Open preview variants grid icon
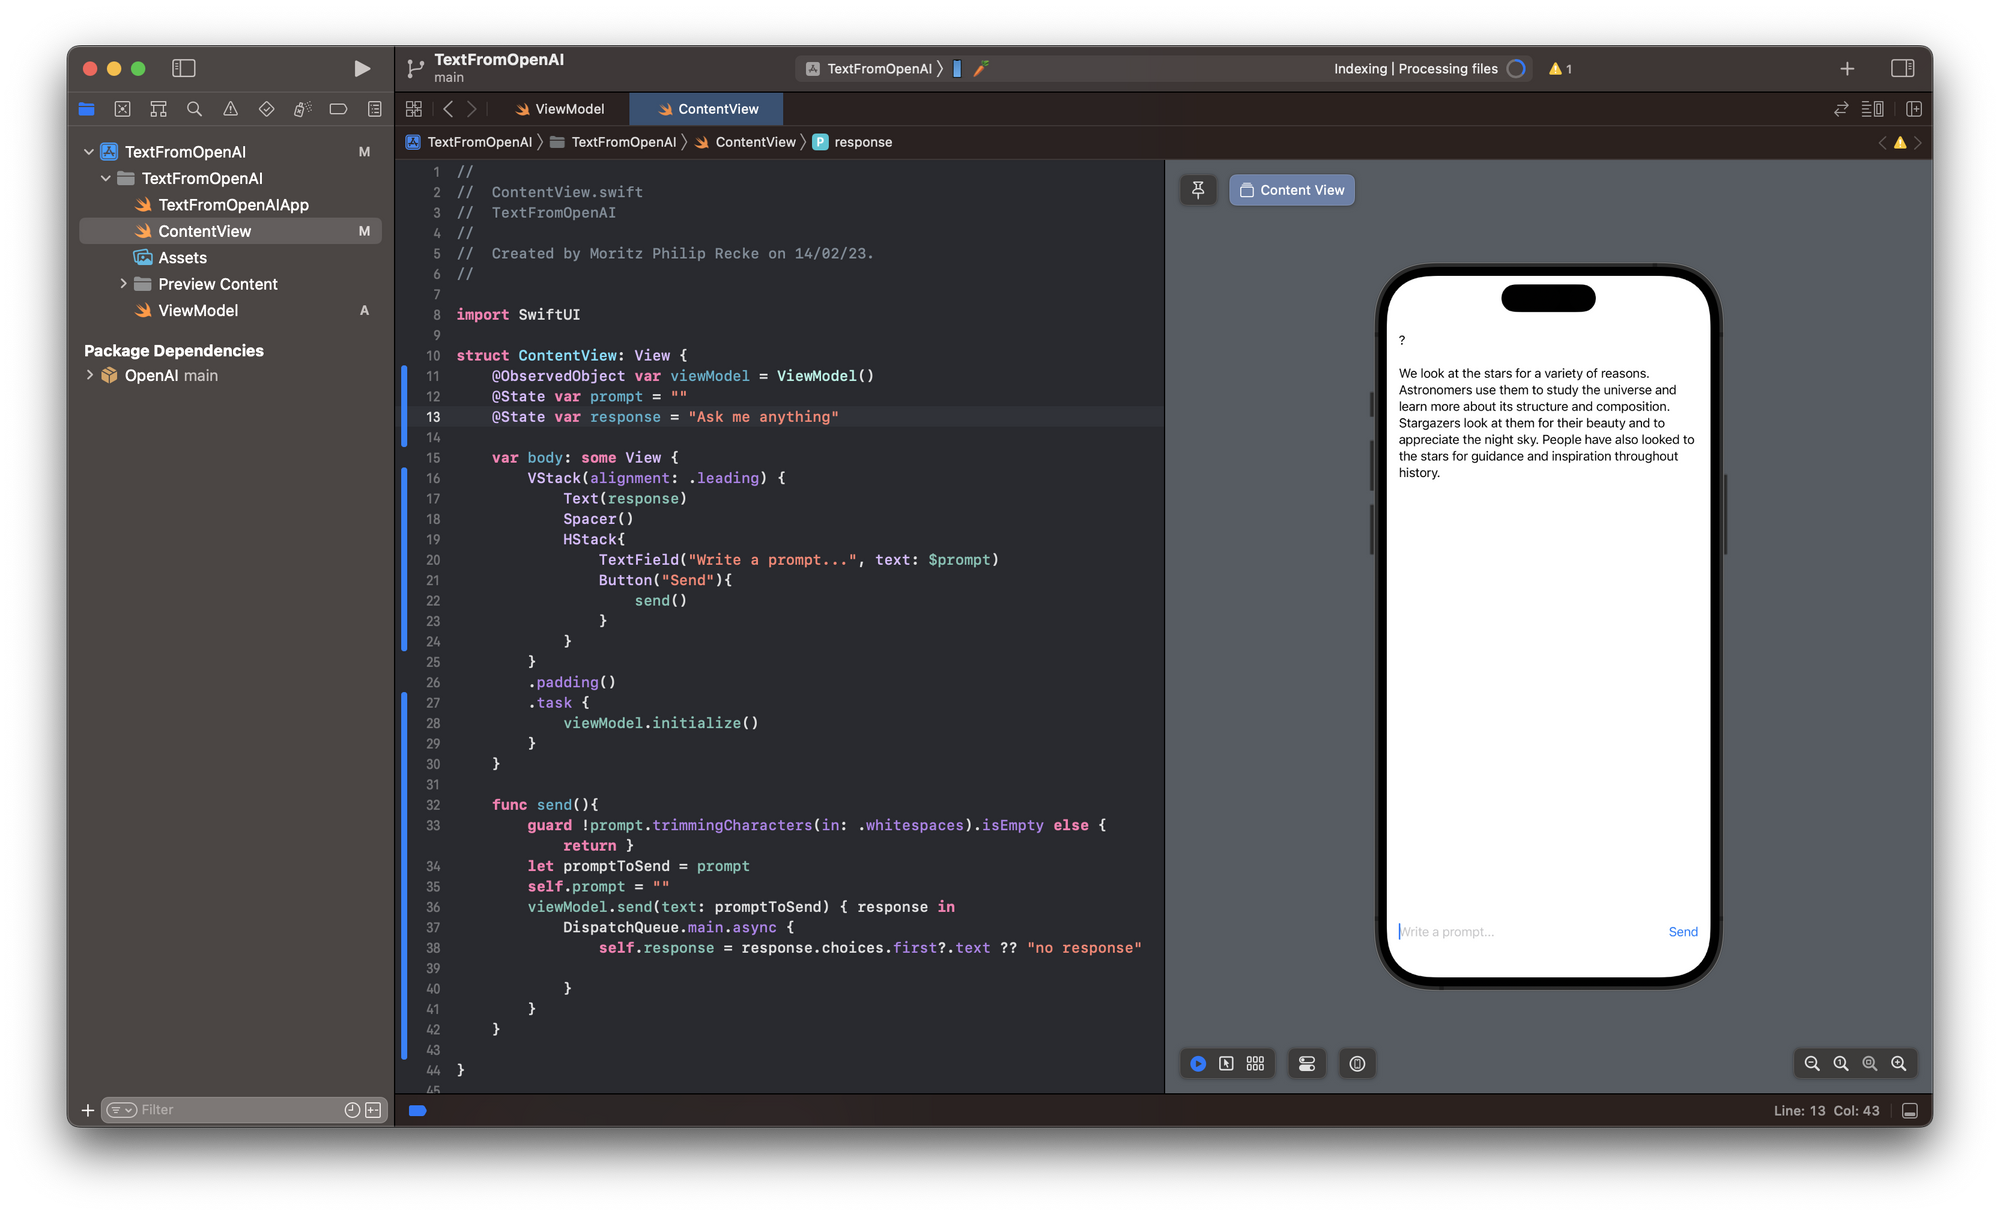 (1255, 1064)
